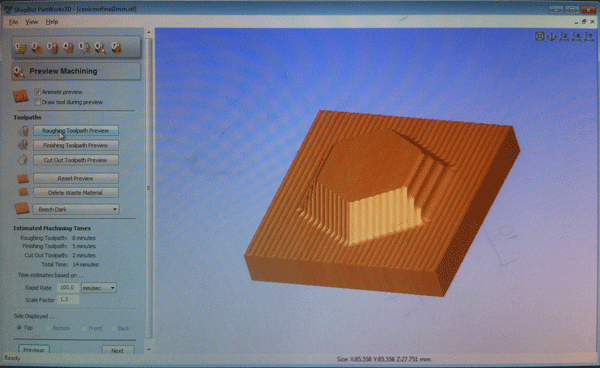Click Delete Waste Material button
Image resolution: width=600 pixels, height=368 pixels.
(76, 193)
